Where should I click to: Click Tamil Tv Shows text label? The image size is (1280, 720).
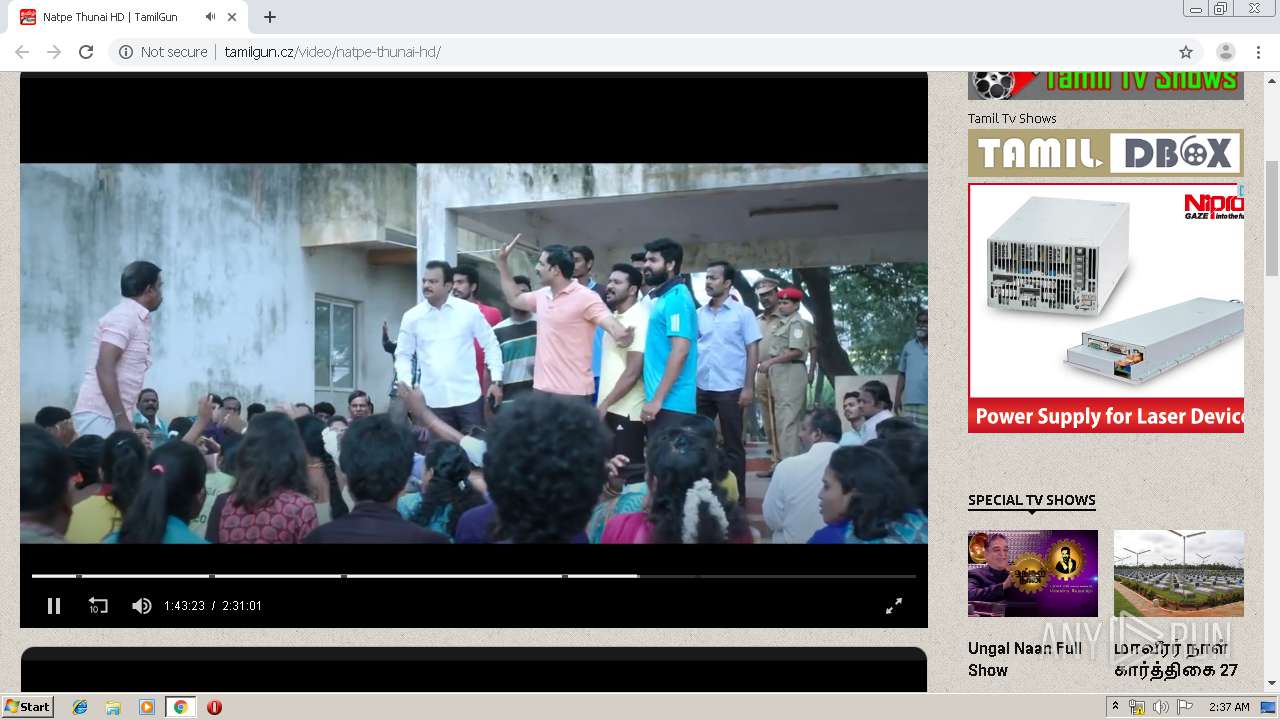[x=1012, y=118]
